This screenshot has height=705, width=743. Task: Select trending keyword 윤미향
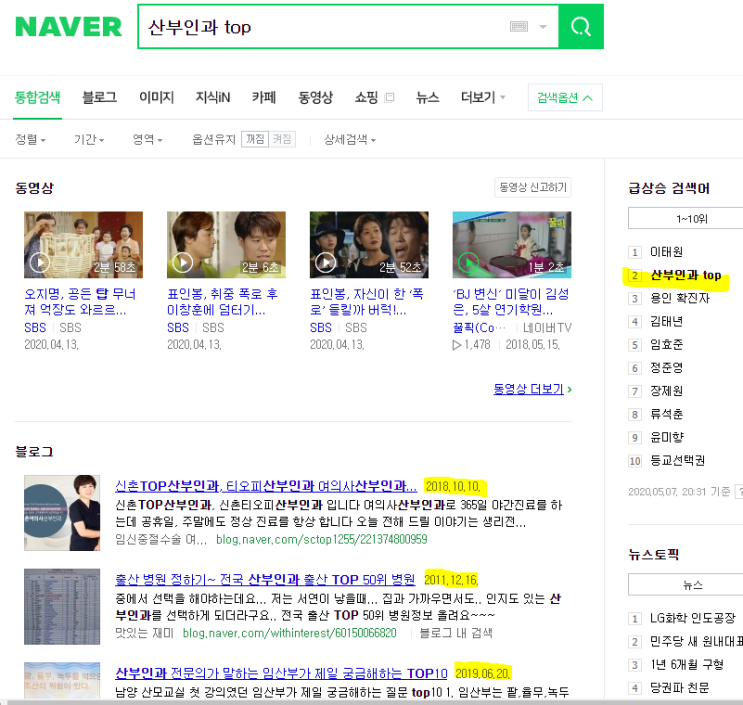pyautogui.click(x=666, y=438)
